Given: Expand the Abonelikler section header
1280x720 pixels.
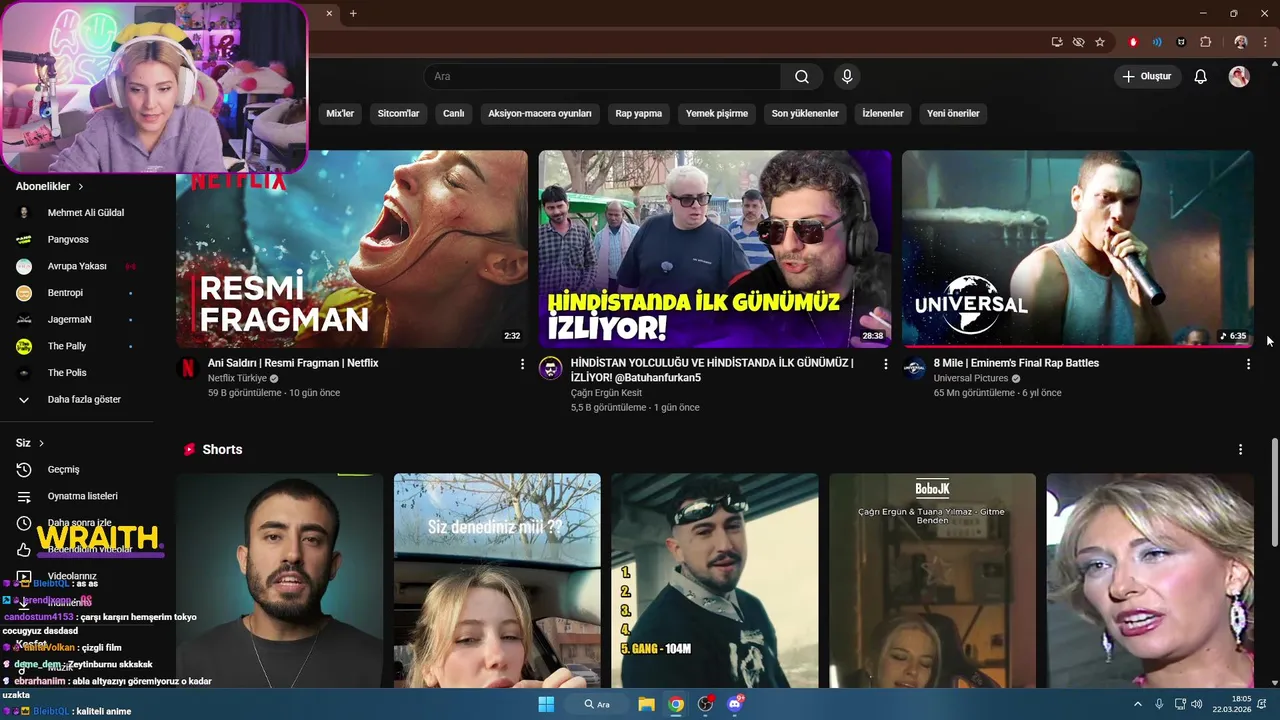Looking at the screenshot, I should point(50,186).
